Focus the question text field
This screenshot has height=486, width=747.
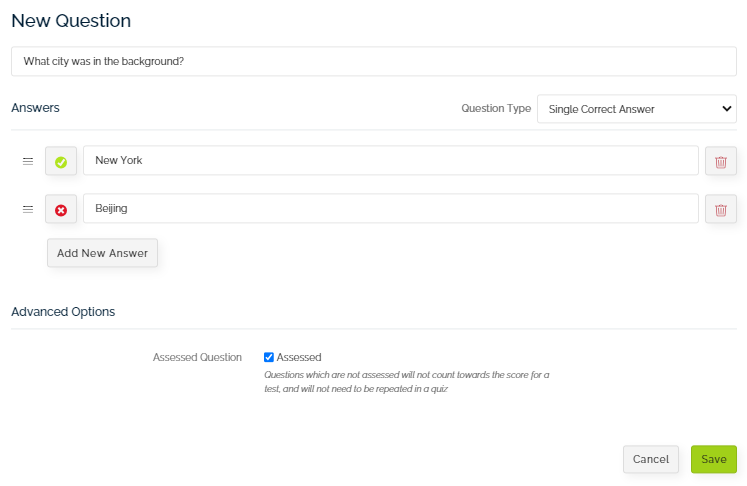point(374,61)
